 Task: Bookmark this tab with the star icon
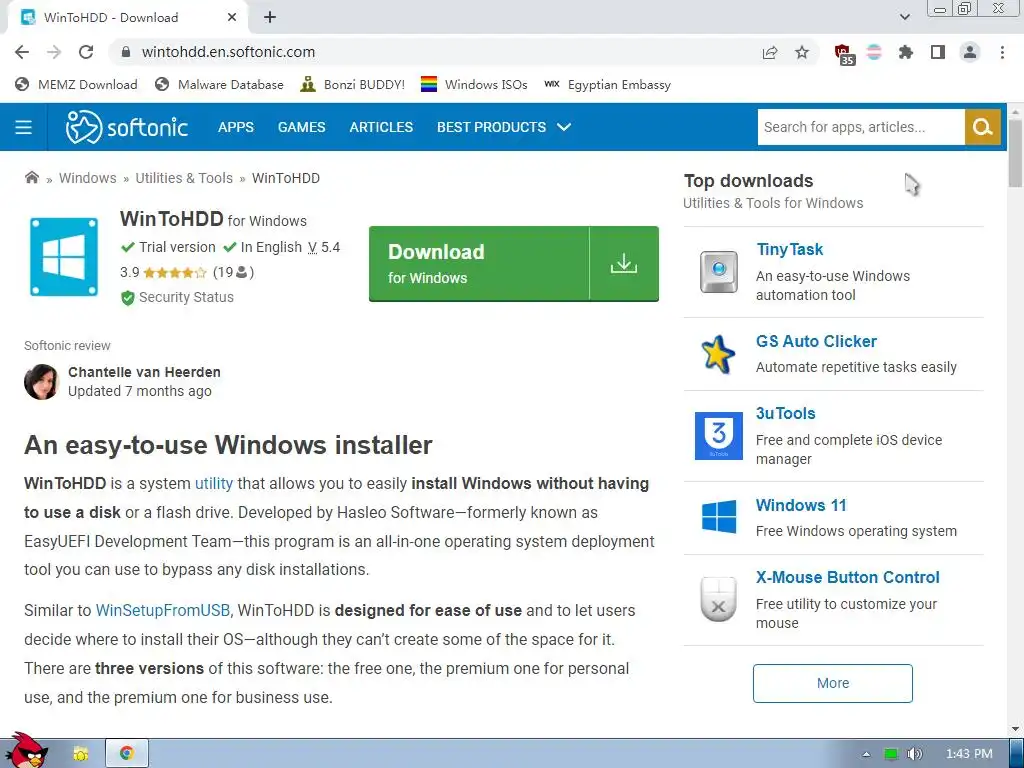click(x=802, y=52)
